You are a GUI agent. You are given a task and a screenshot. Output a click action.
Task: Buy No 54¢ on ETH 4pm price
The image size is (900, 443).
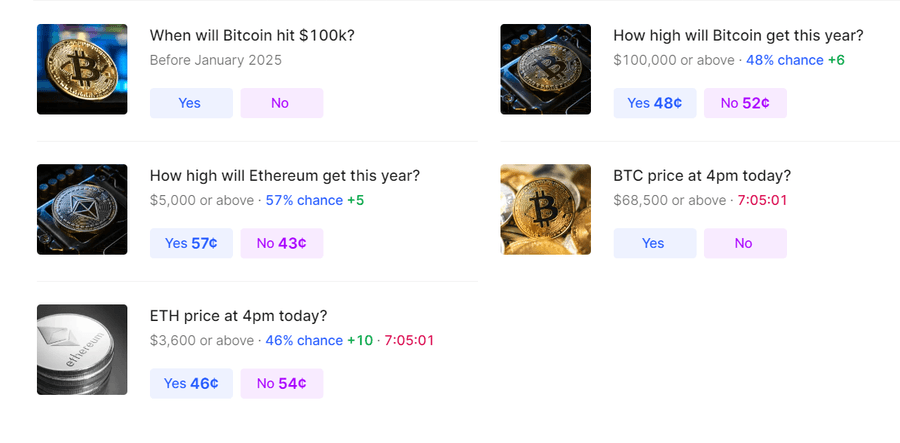click(x=281, y=383)
